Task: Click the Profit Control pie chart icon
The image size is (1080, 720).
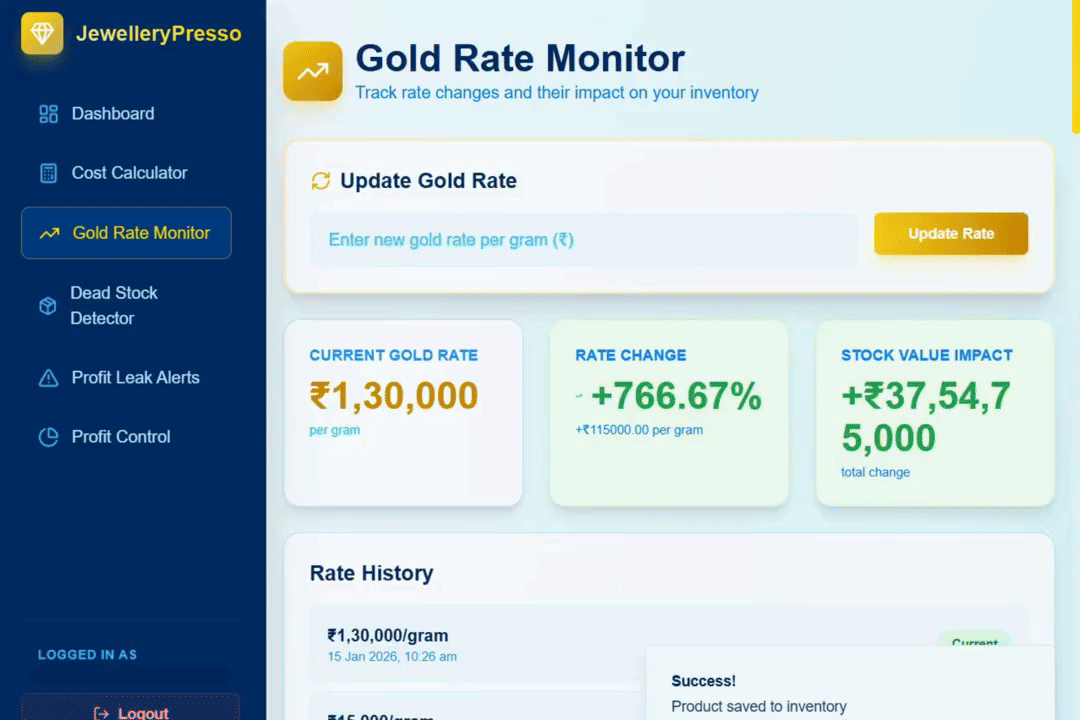Action: (48, 437)
